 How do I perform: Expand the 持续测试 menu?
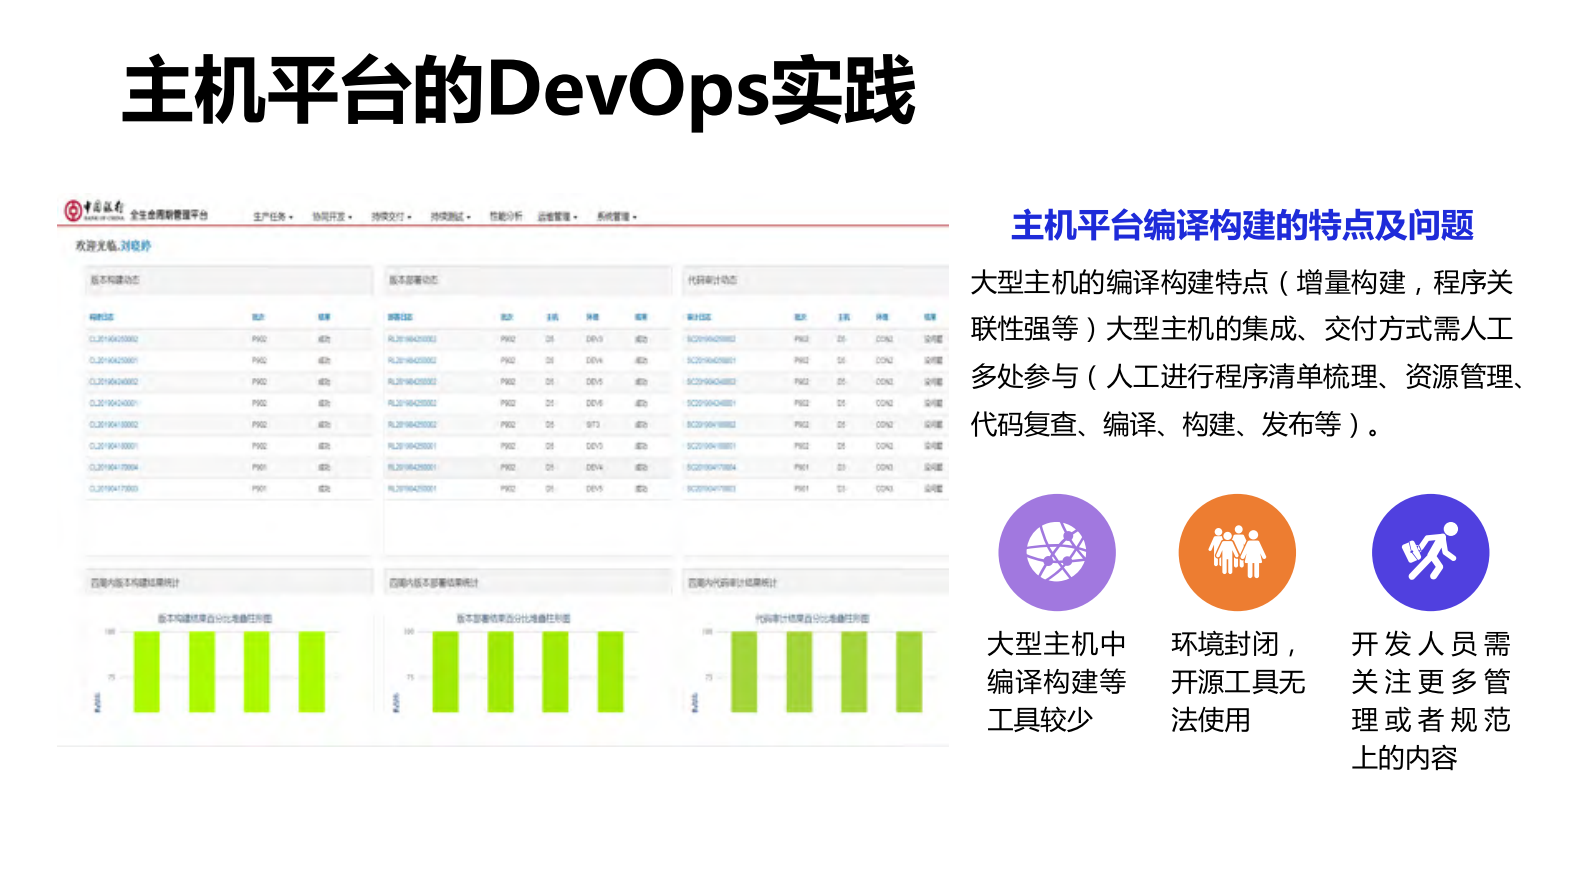[x=450, y=217]
